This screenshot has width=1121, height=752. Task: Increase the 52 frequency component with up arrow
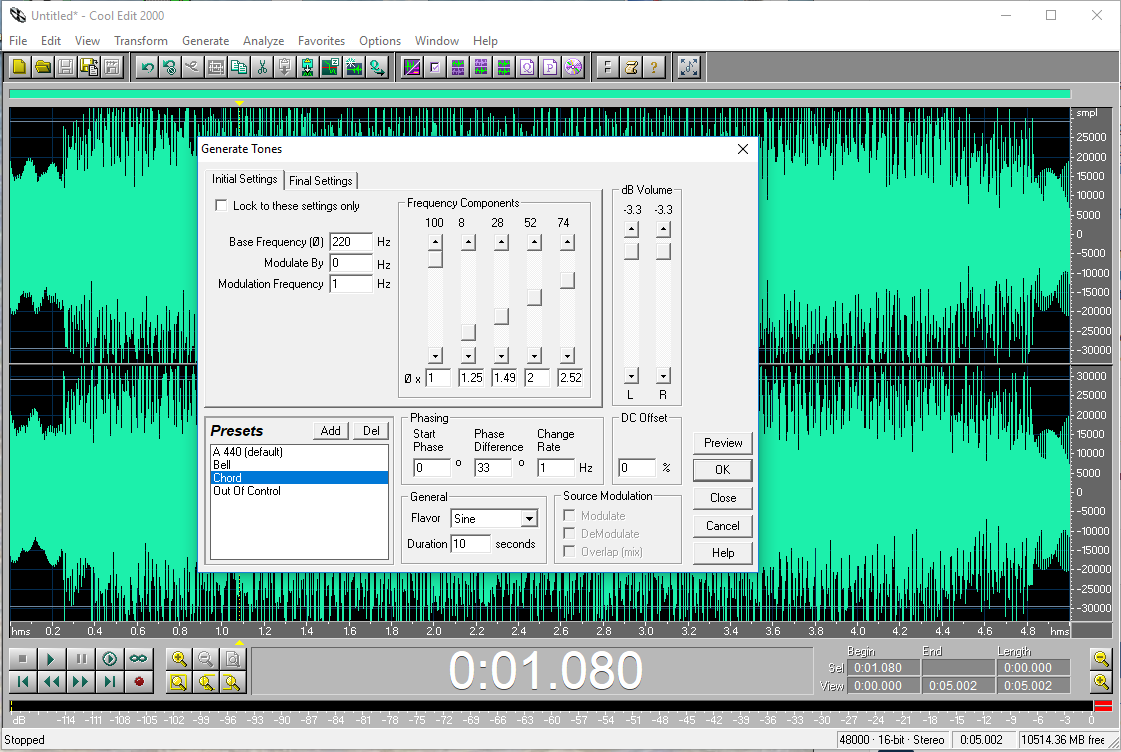click(534, 242)
